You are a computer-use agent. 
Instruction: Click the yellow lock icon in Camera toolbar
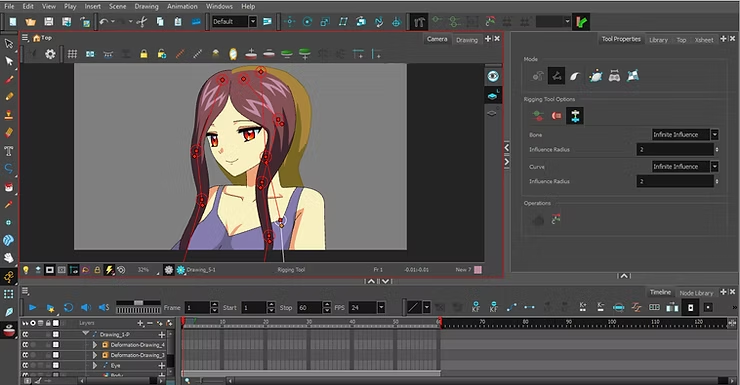click(x=144, y=54)
